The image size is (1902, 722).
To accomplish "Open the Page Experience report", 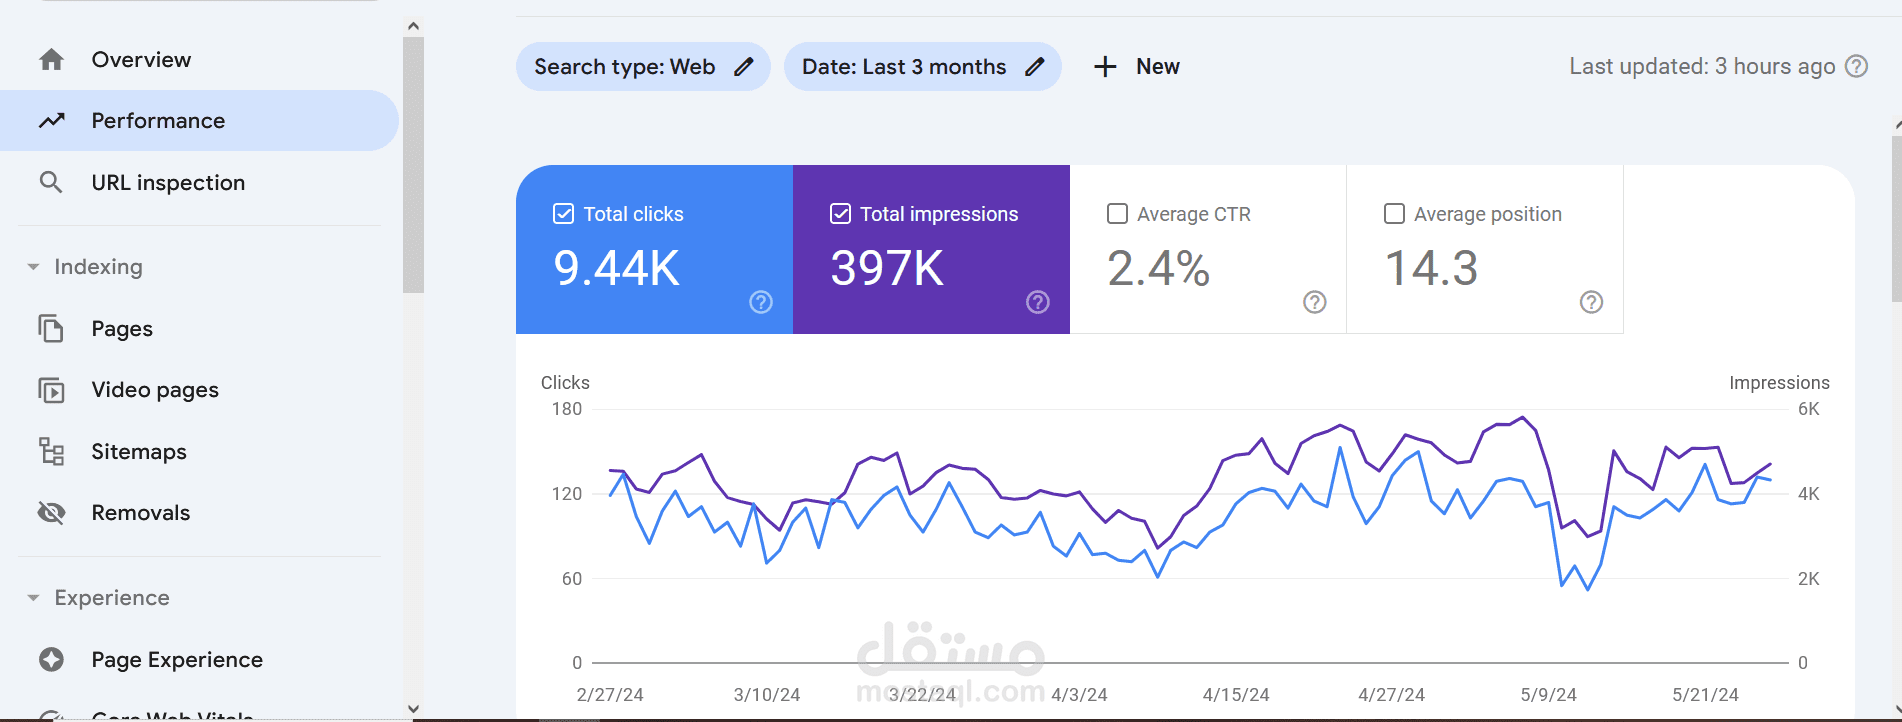I will [x=200, y=660].
